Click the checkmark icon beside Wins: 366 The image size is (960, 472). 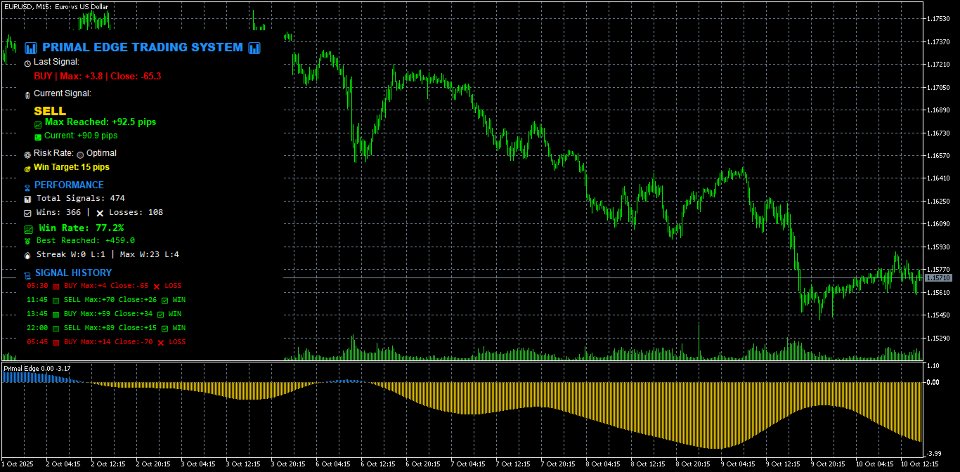click(x=28, y=213)
